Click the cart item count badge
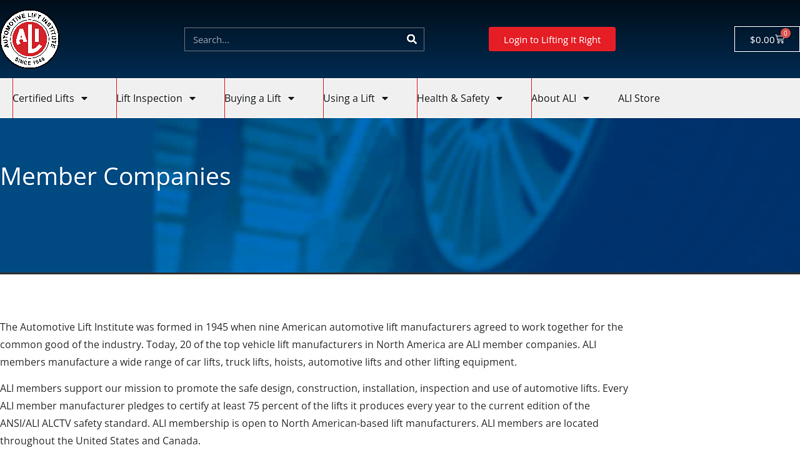The width and height of the screenshot is (800, 450). point(785,33)
